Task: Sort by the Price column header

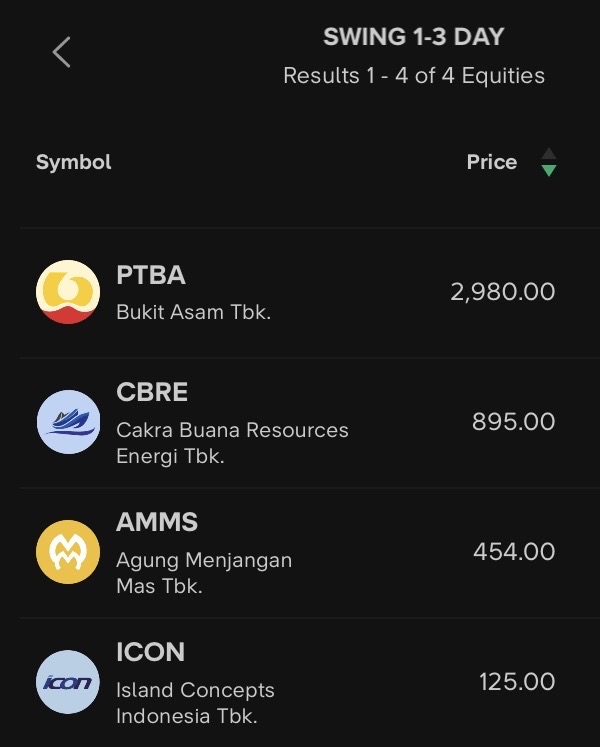Action: pyautogui.click(x=491, y=162)
